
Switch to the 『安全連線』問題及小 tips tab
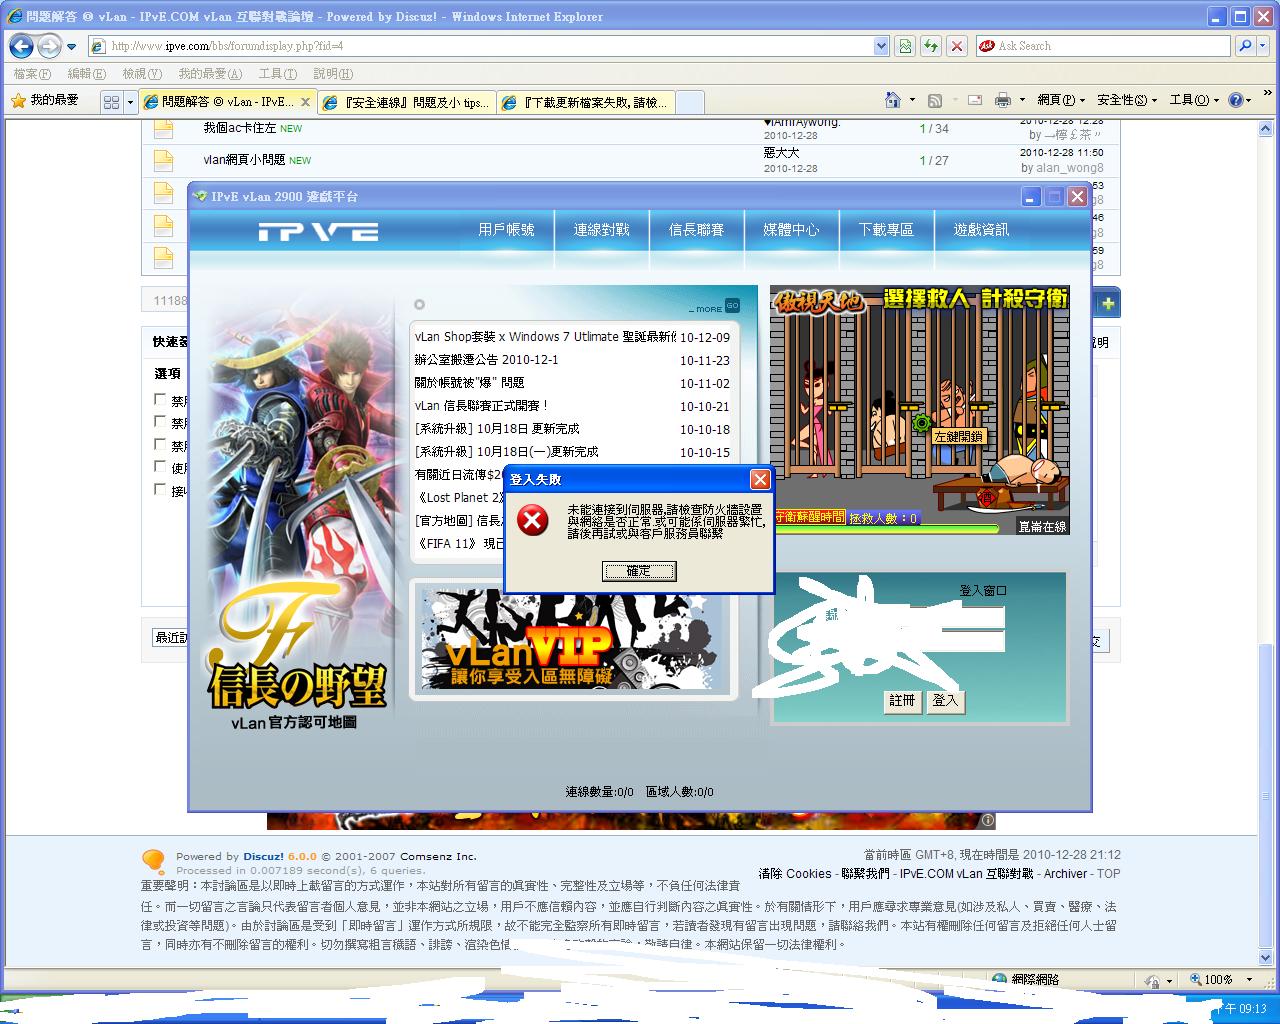click(406, 102)
